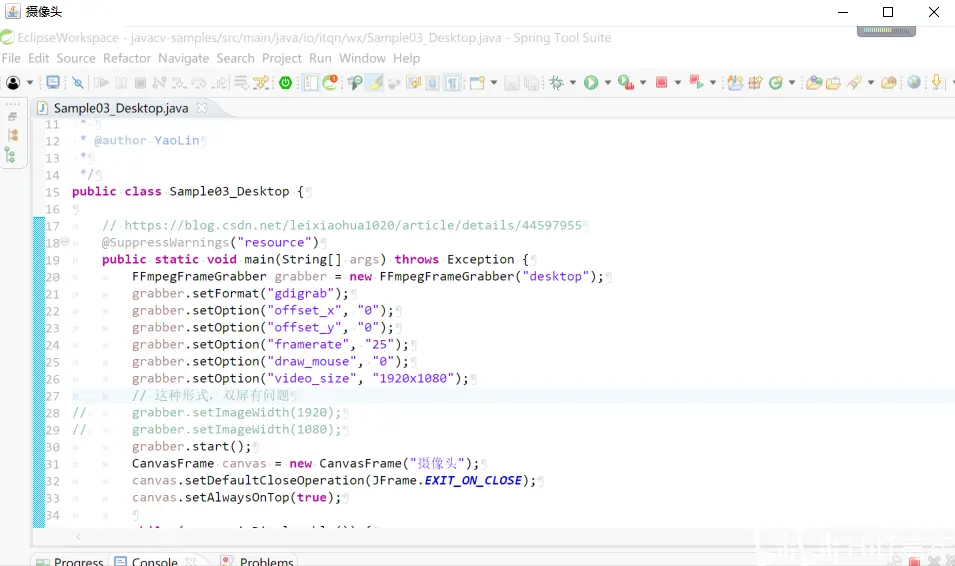Click the user account avatar icon

tap(13, 82)
